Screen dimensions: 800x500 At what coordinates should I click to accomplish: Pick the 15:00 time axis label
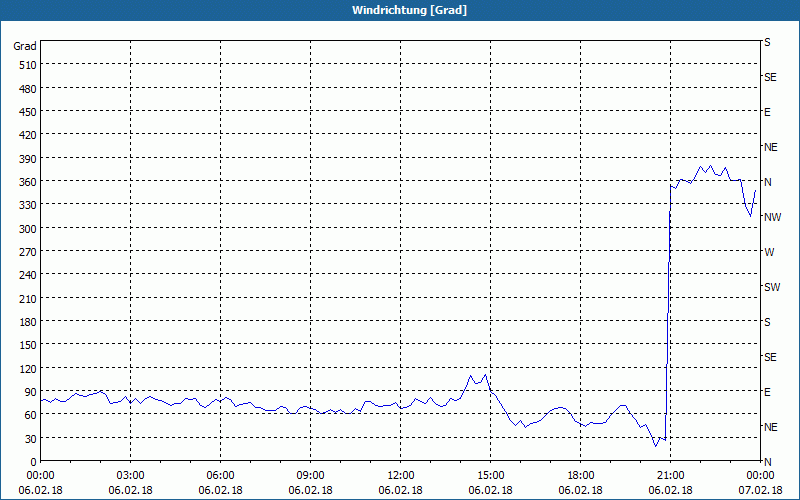click(x=490, y=476)
